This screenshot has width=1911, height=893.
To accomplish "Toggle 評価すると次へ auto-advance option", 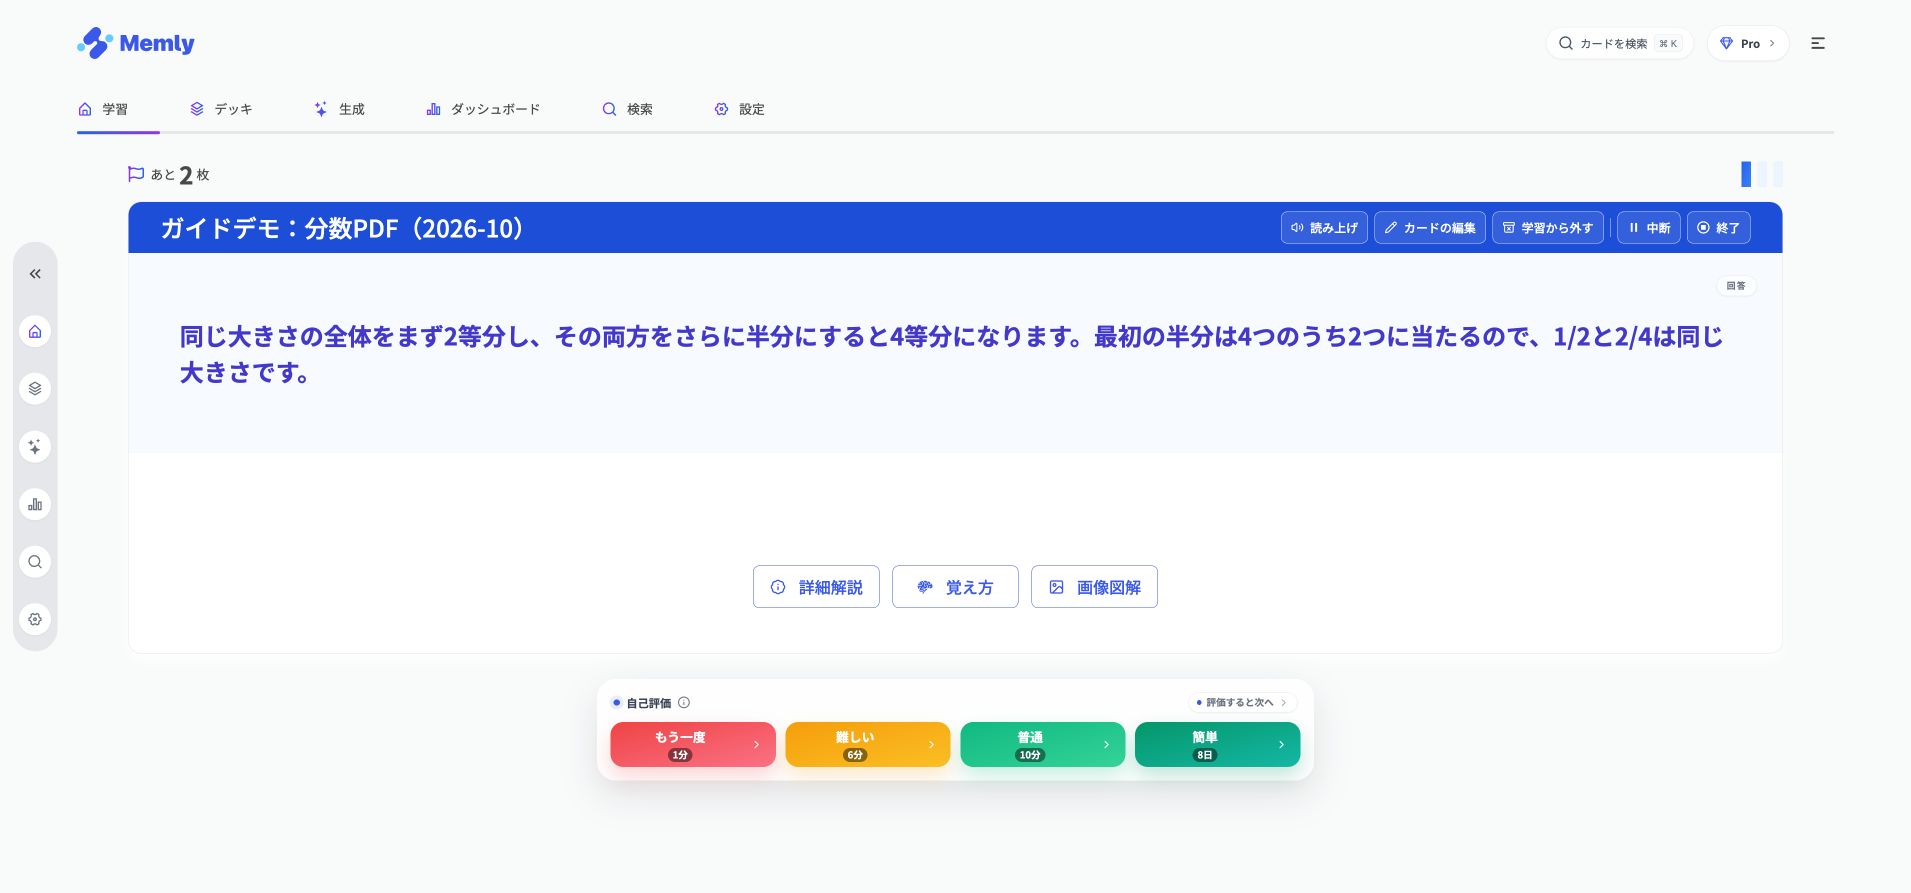I will tap(1243, 703).
